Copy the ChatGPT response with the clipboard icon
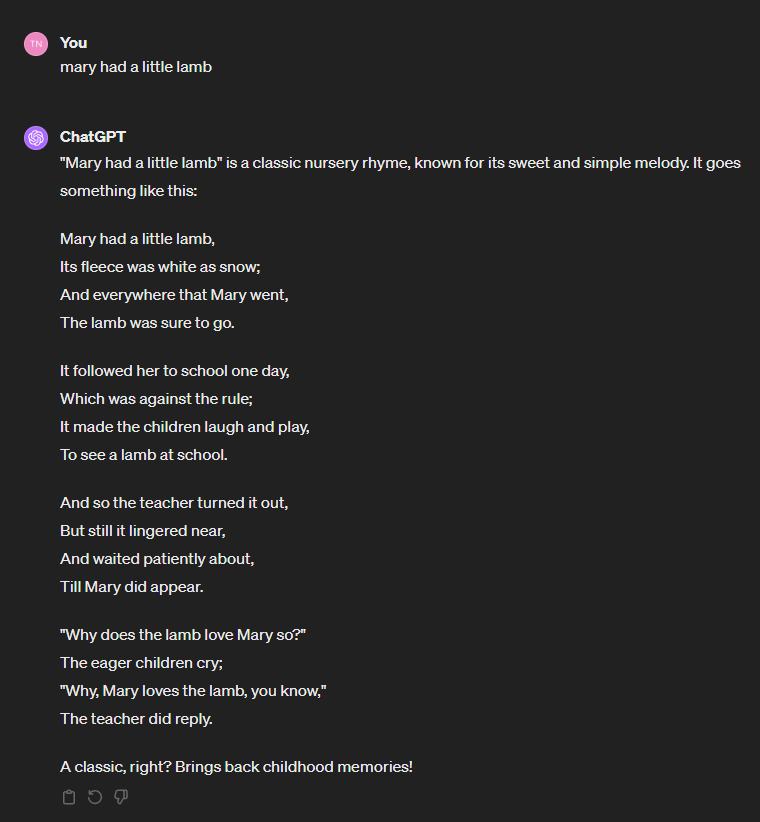The width and height of the screenshot is (760, 822). point(69,797)
